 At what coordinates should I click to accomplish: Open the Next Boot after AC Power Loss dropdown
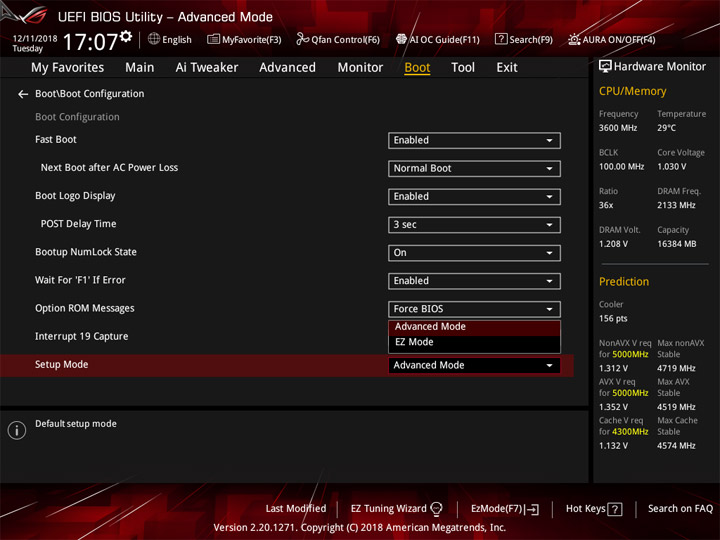pos(474,169)
